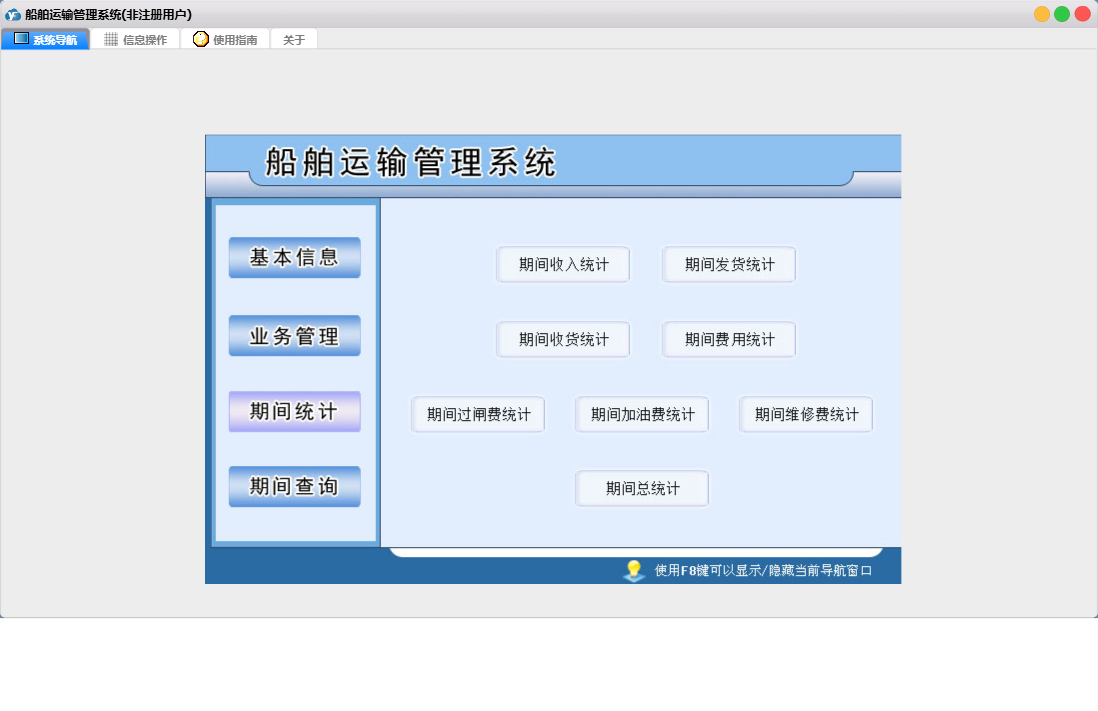Click the orange minimize window button

[x=1042, y=14]
